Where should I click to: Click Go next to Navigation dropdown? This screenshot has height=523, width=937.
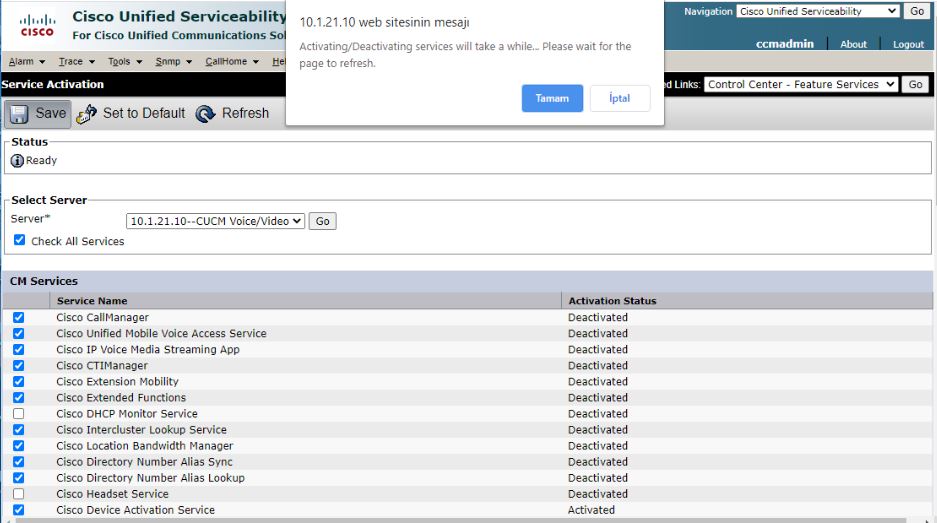(917, 11)
